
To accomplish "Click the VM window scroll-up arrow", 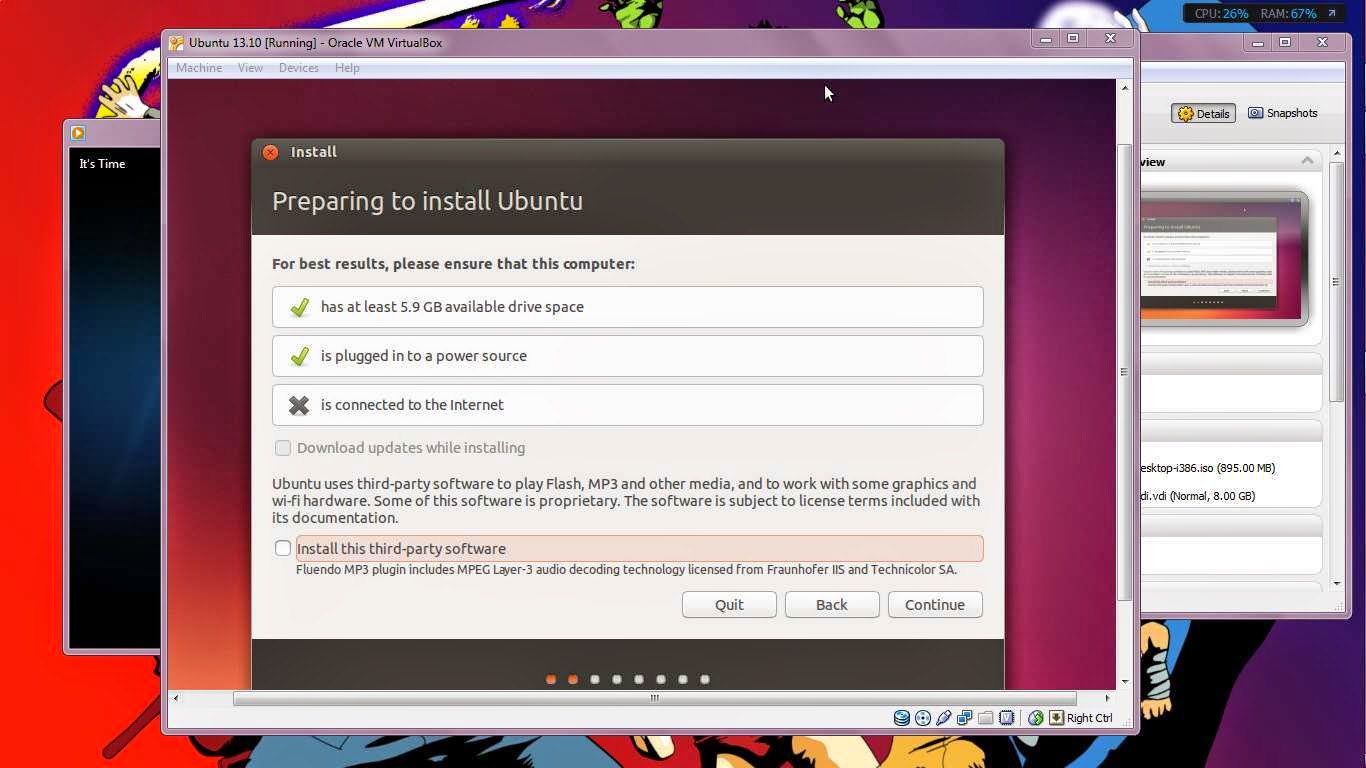I will click(x=1125, y=88).
